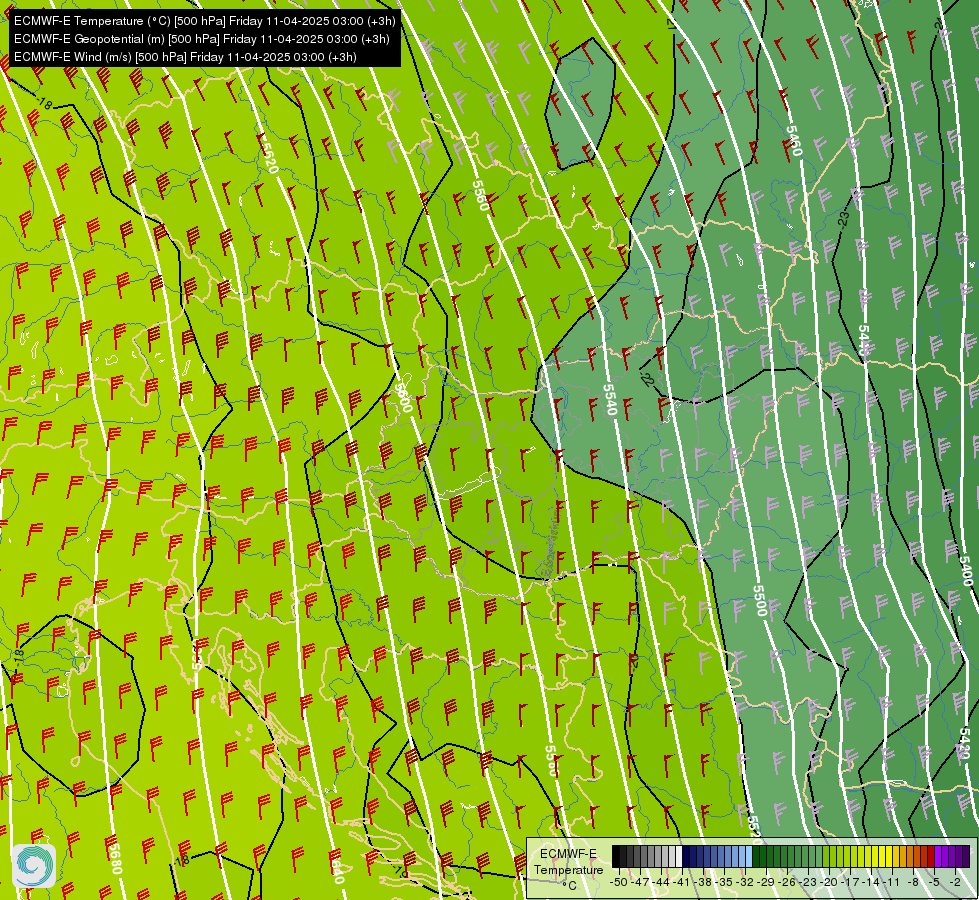
Task: Click the -41 tick label in the legend
Action: tap(682, 882)
